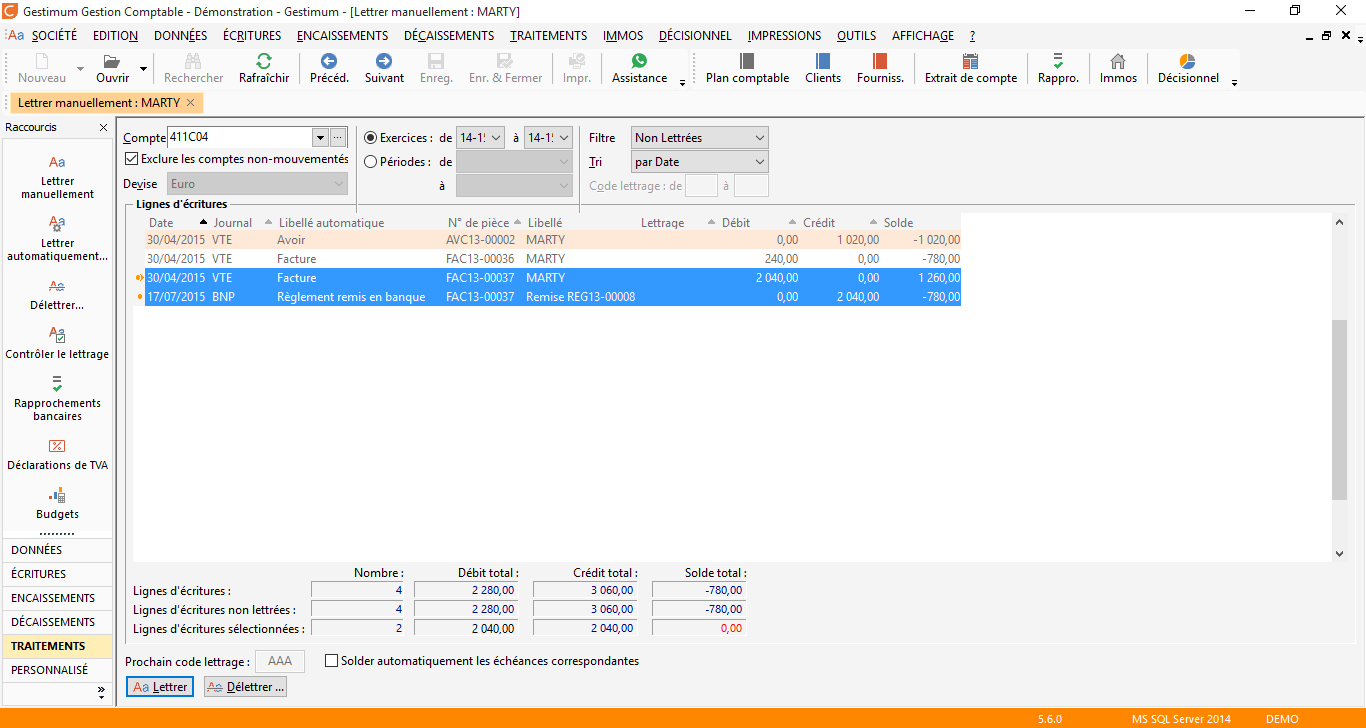Go to next record with Suivant

[x=384, y=62]
